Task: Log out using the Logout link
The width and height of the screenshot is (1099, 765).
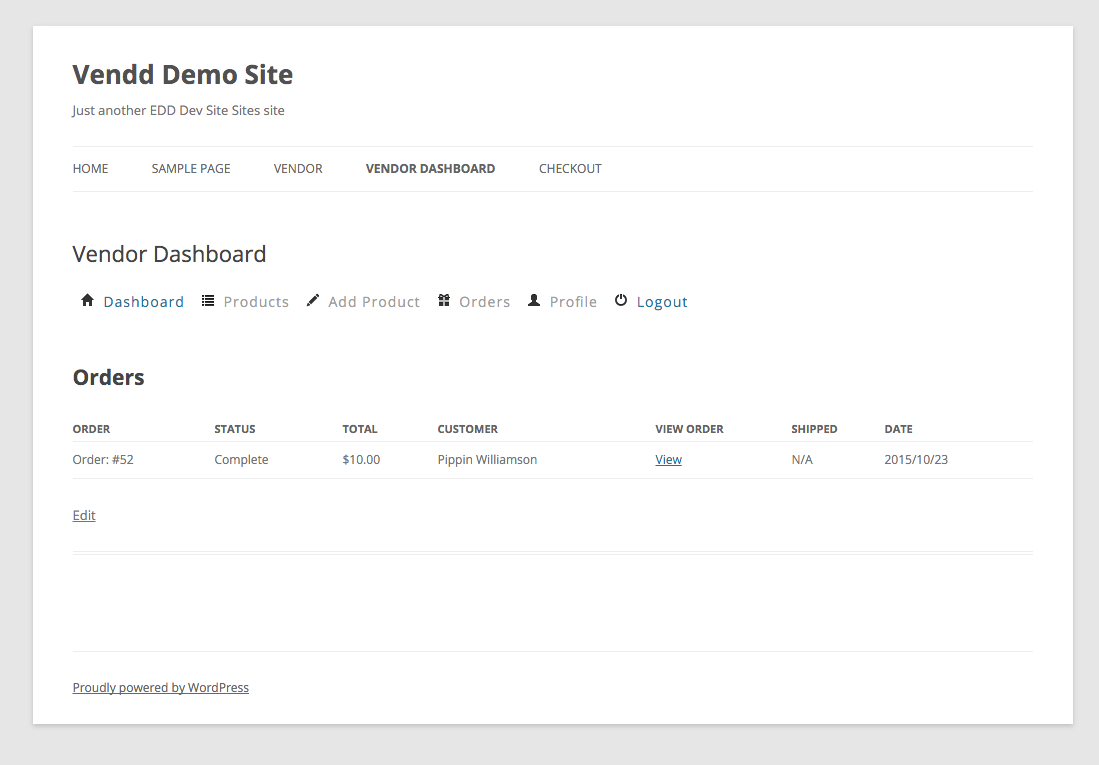Action: 662,302
